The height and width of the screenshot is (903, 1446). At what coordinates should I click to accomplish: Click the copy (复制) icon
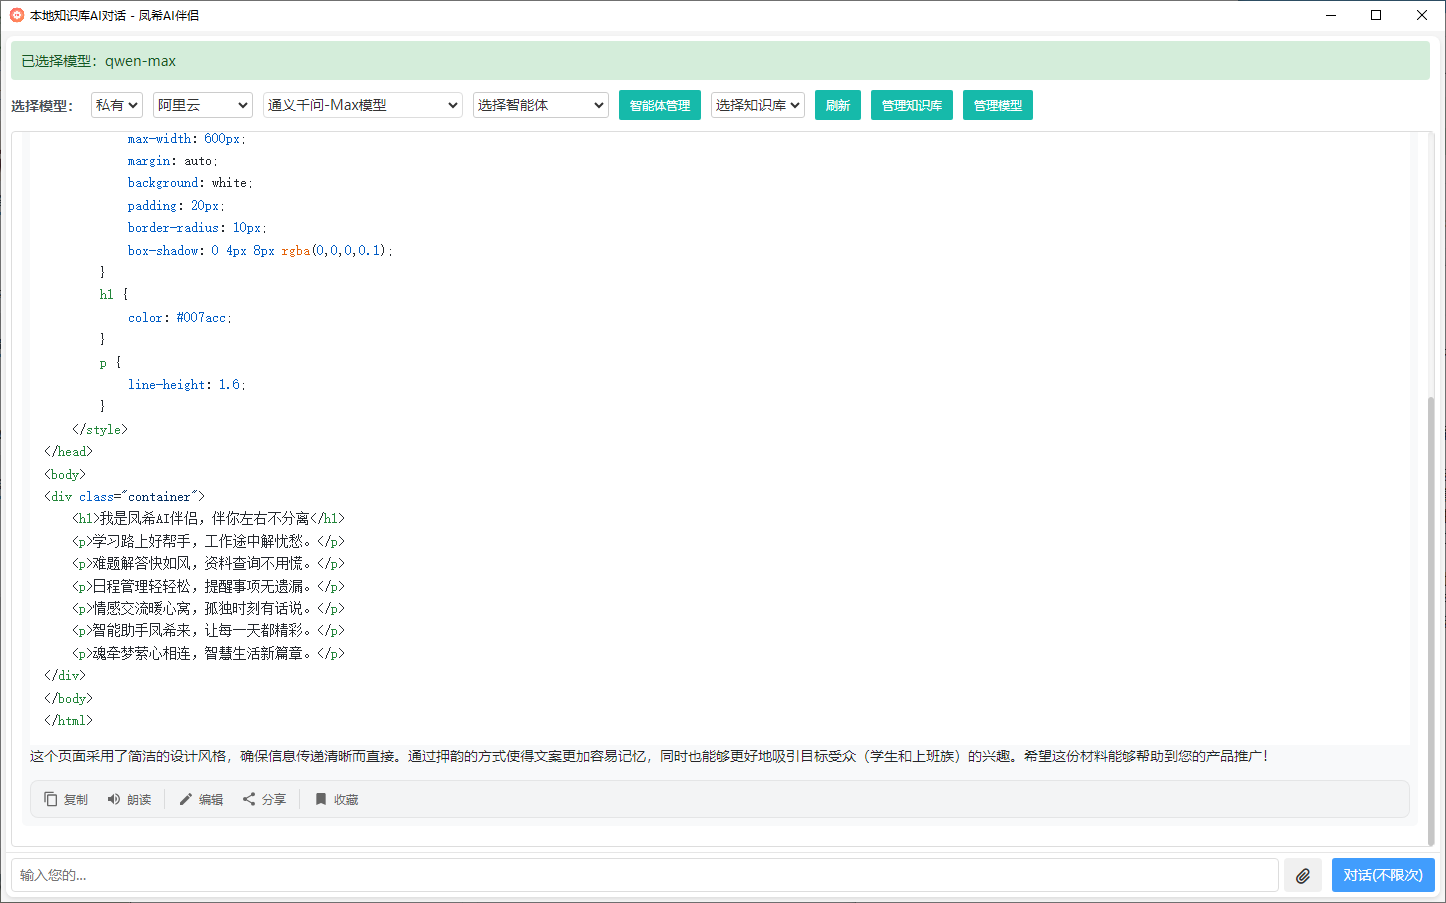pos(51,799)
